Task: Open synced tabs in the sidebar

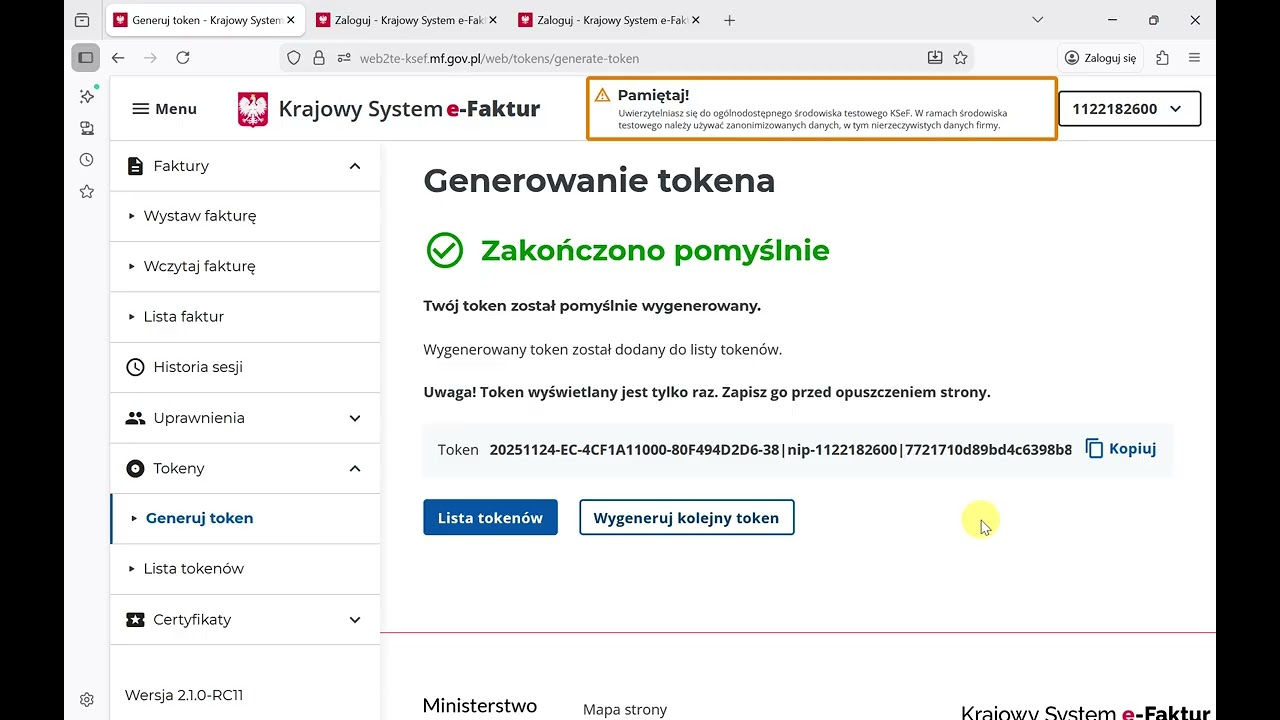Action: coord(87,128)
